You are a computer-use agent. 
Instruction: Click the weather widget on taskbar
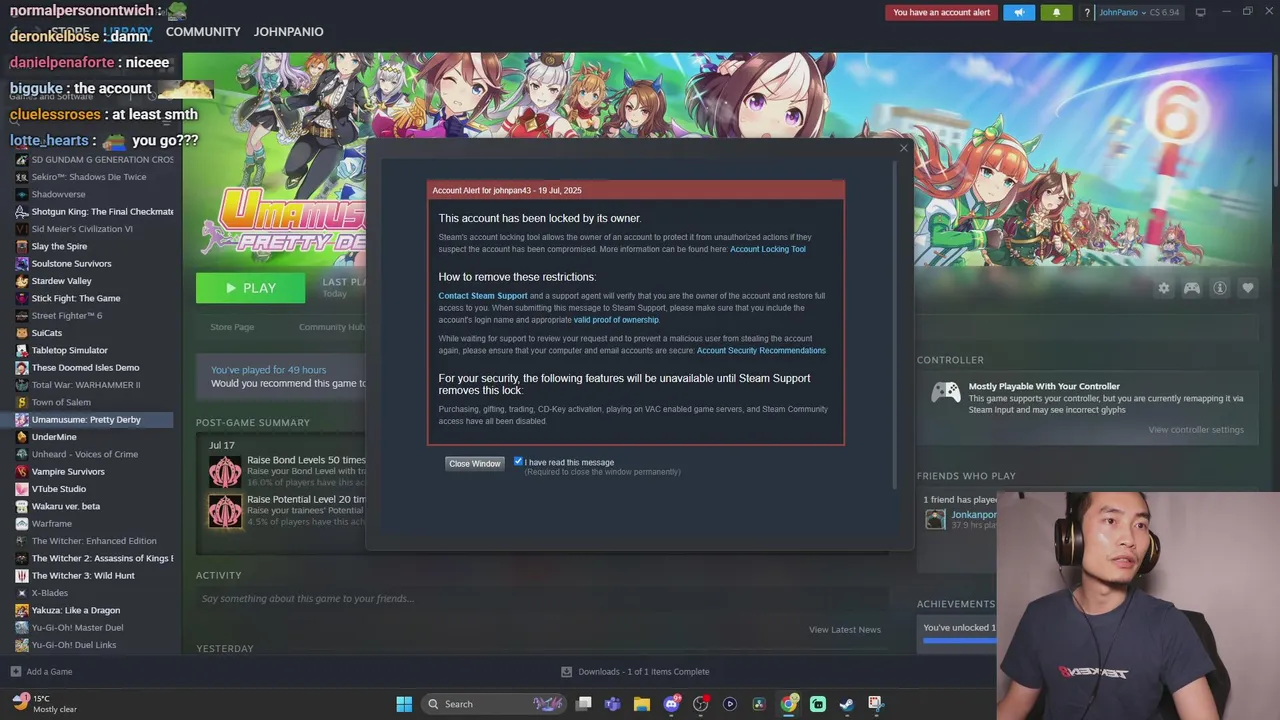(x=44, y=704)
